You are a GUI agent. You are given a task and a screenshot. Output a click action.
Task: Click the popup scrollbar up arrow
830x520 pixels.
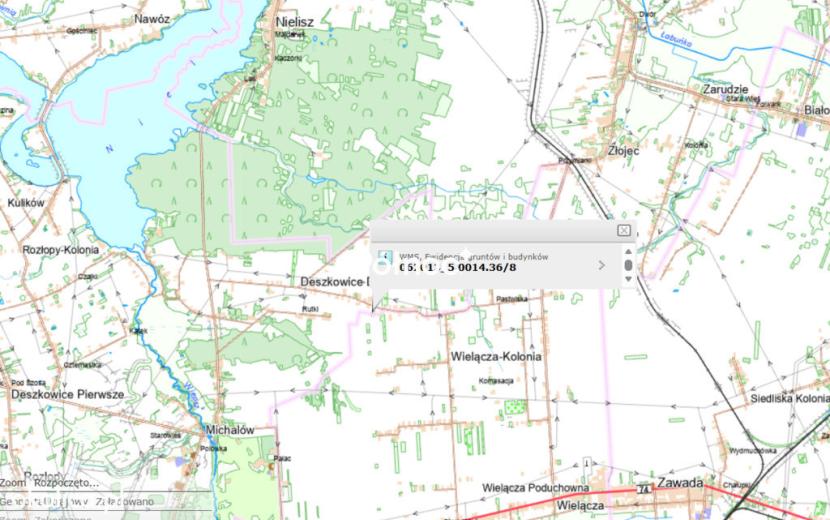pyautogui.click(x=628, y=252)
